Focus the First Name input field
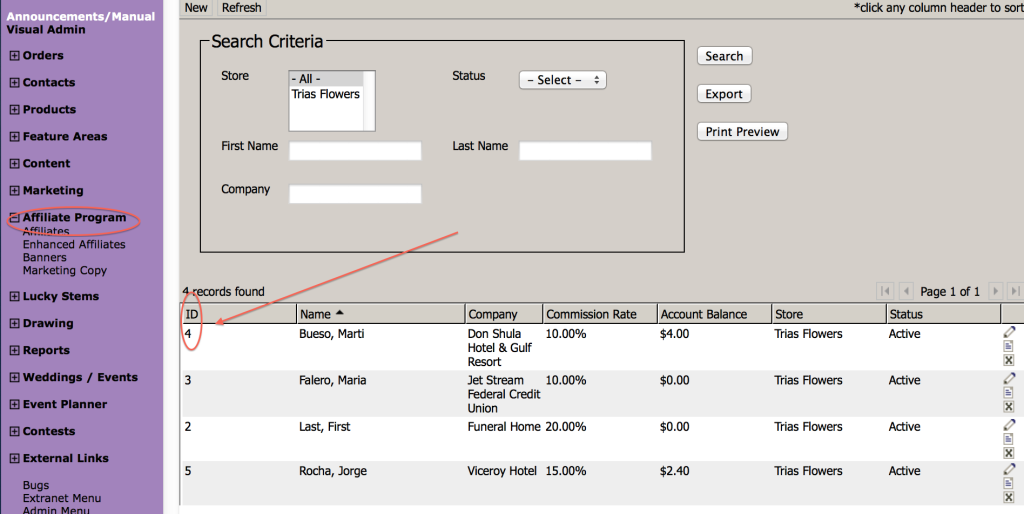The height and width of the screenshot is (514, 1024). coord(355,151)
